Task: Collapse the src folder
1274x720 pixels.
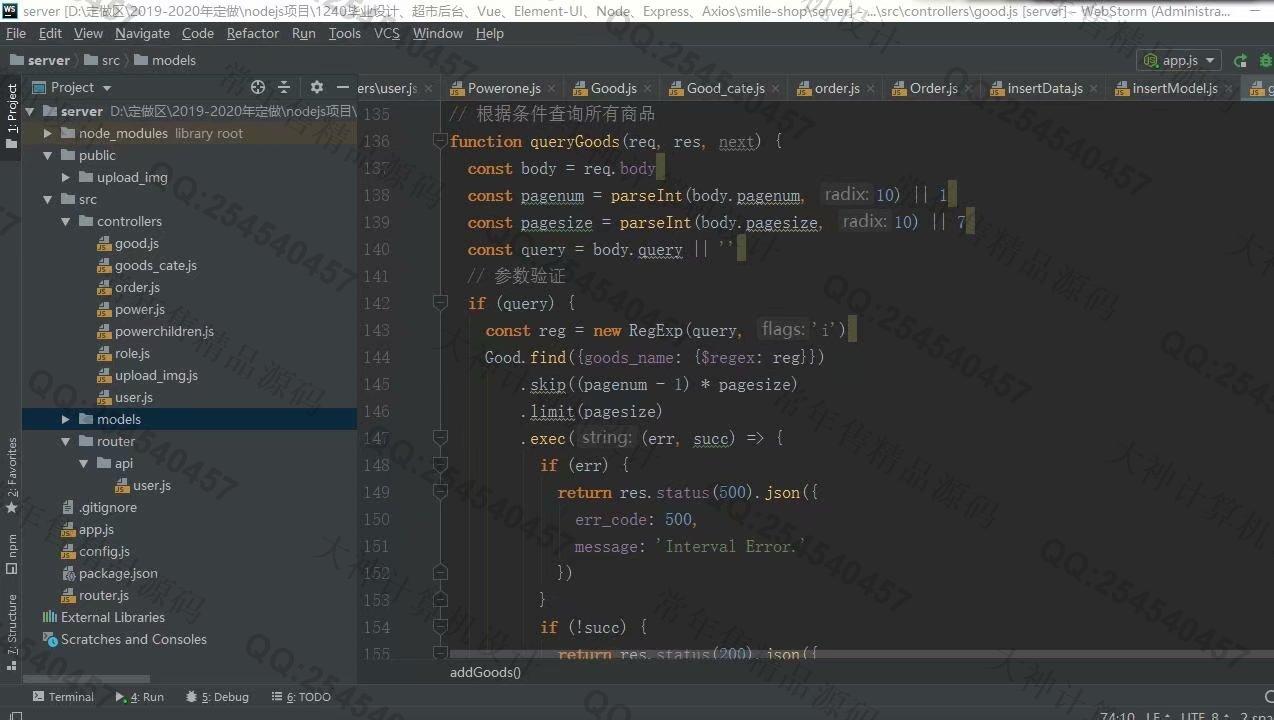Action: 47,199
